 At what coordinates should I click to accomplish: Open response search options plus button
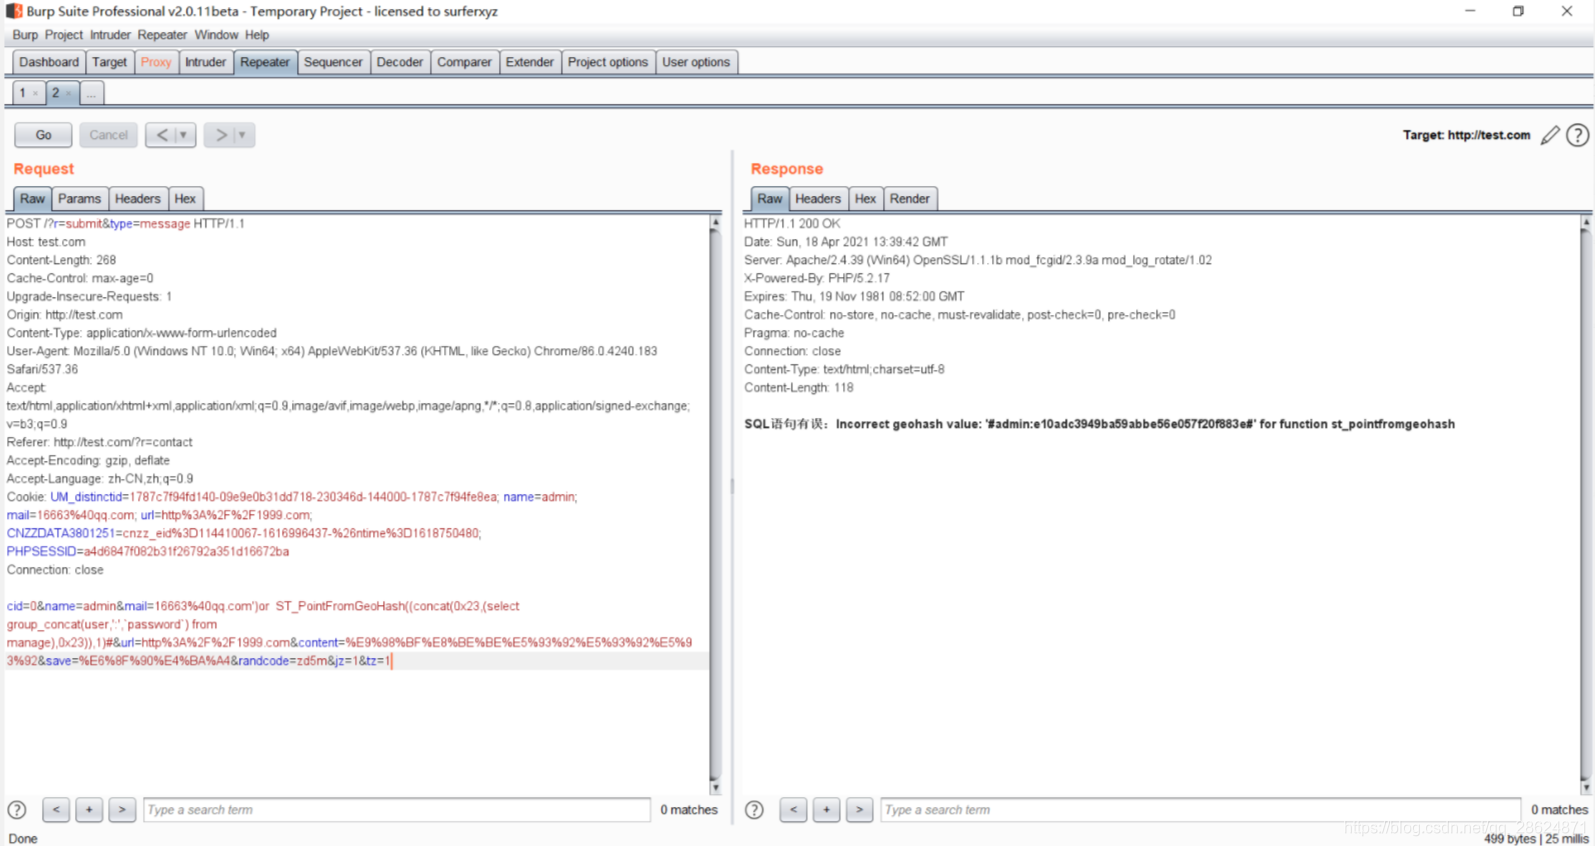tap(826, 810)
